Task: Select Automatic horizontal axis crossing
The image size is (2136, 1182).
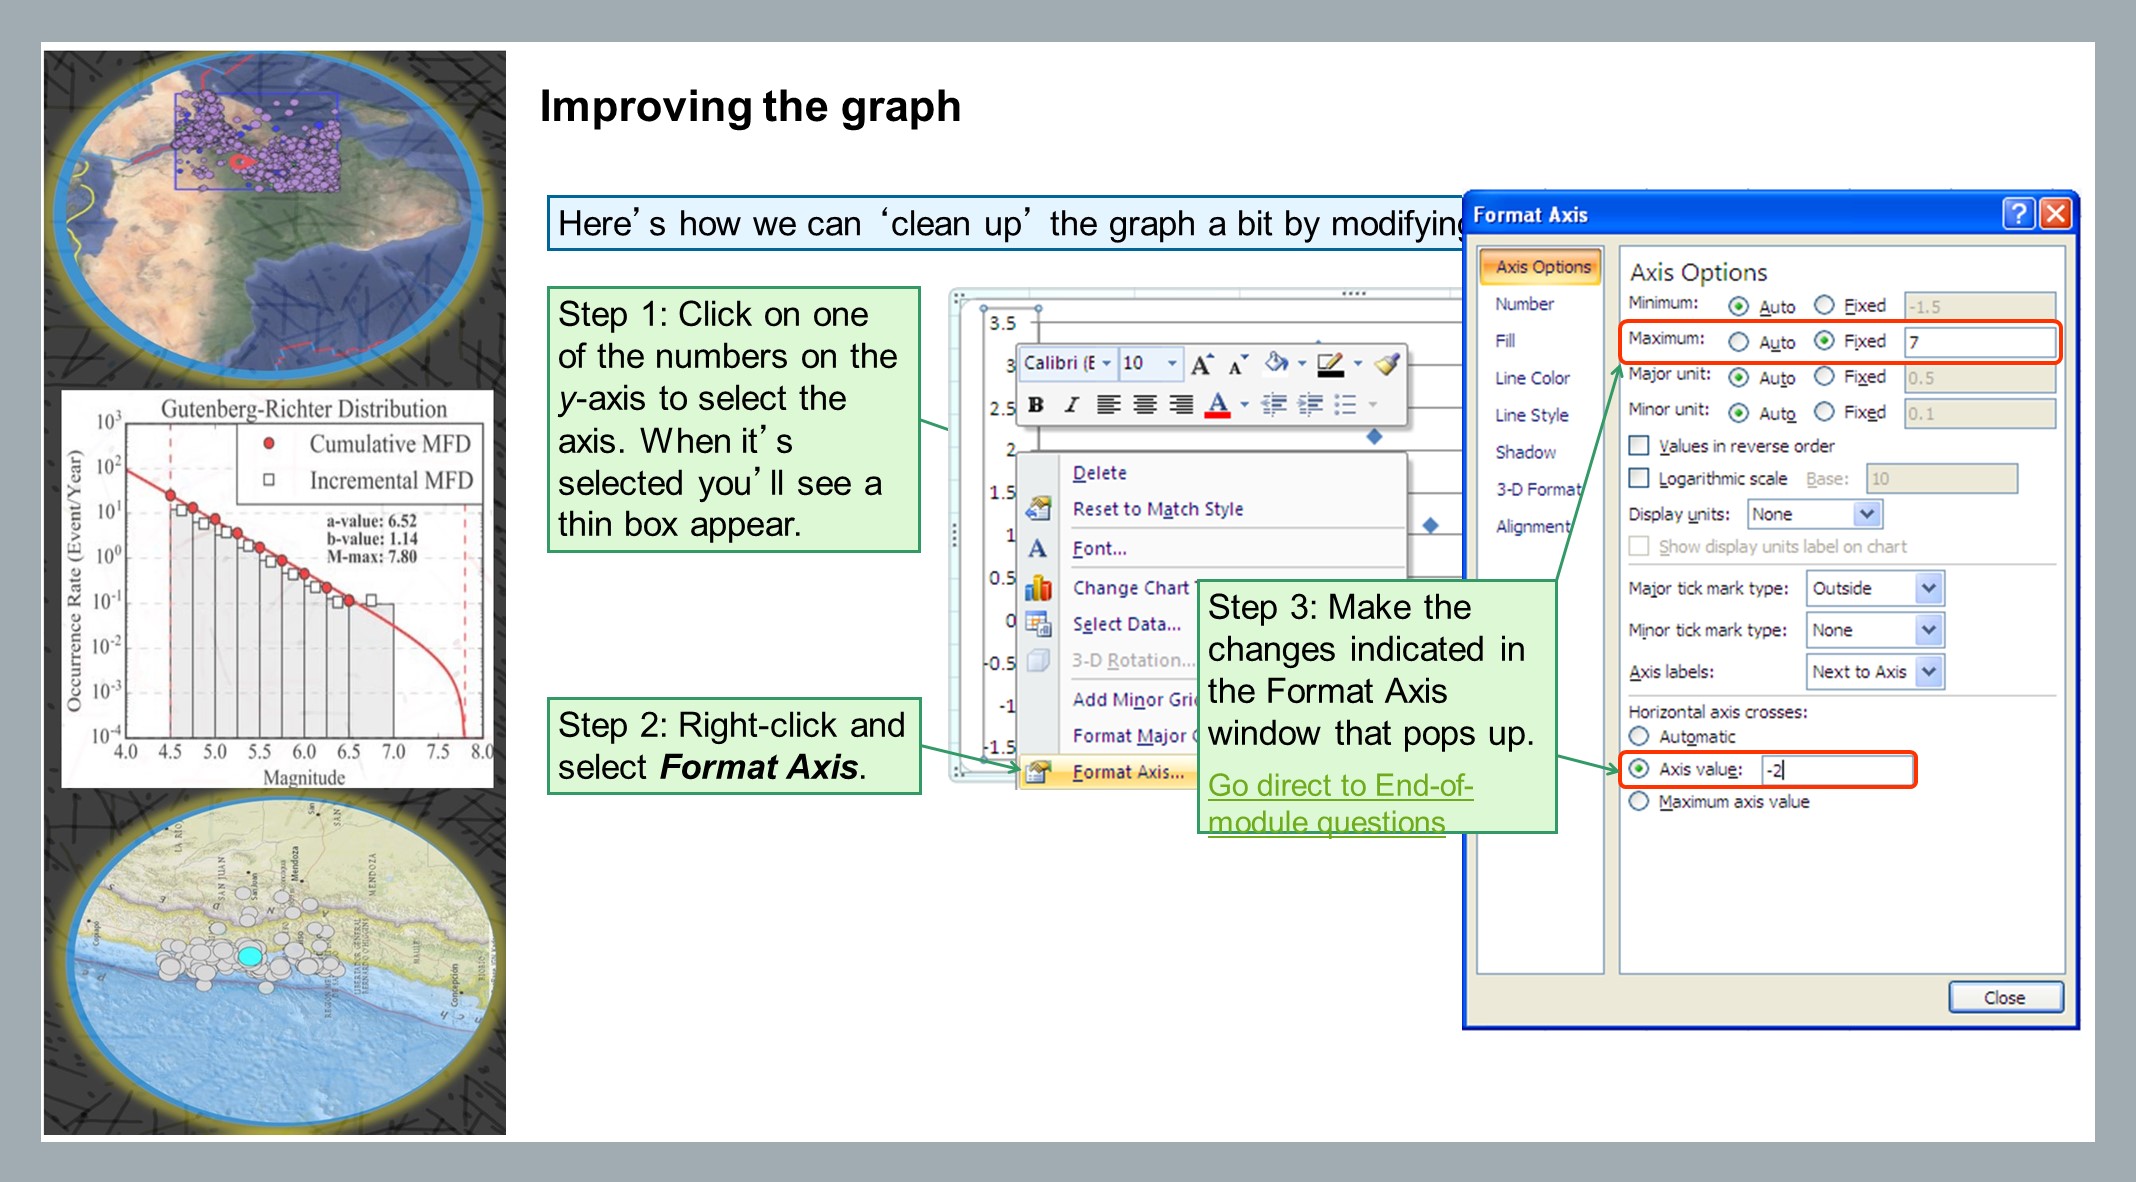Action: (1639, 736)
